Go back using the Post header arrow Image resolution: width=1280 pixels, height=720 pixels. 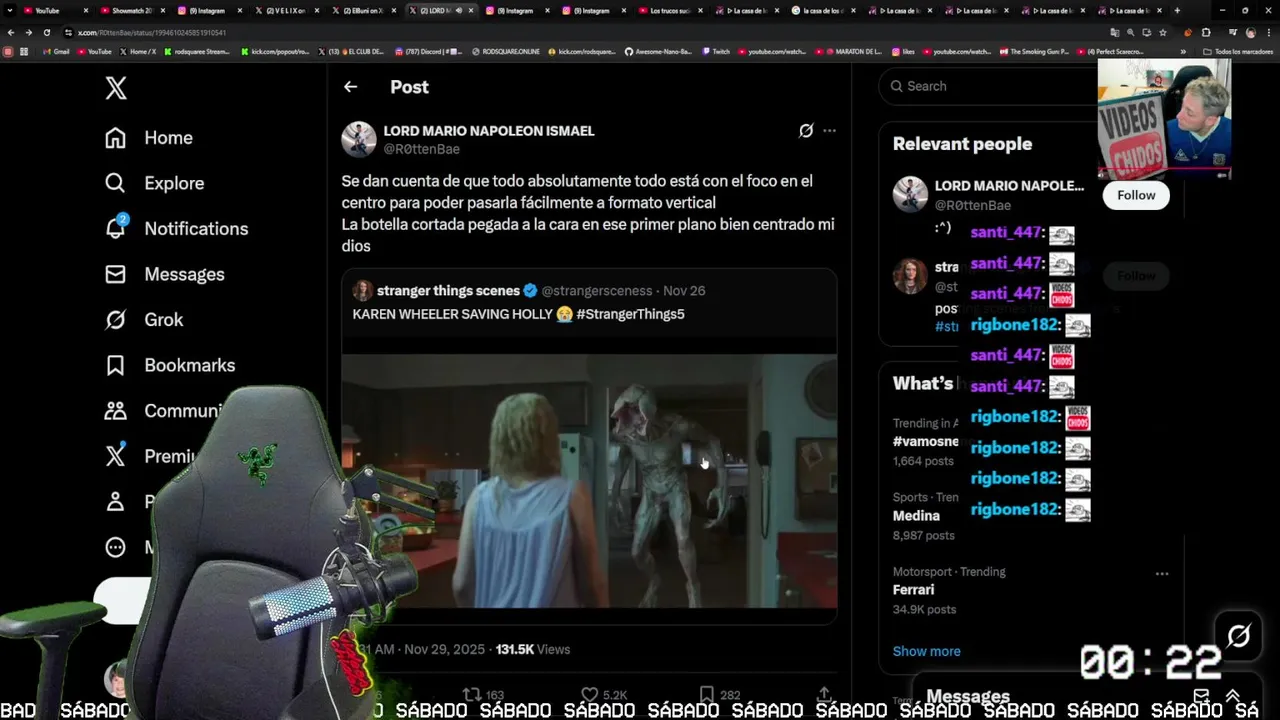point(350,87)
